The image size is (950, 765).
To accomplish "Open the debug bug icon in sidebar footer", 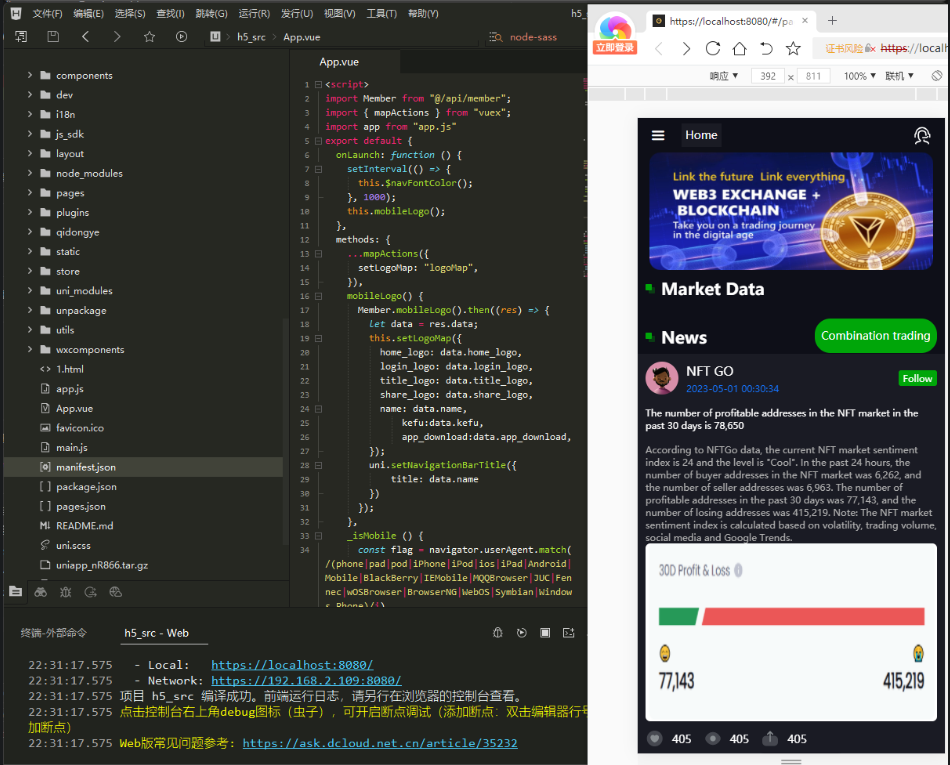I will pos(65,592).
